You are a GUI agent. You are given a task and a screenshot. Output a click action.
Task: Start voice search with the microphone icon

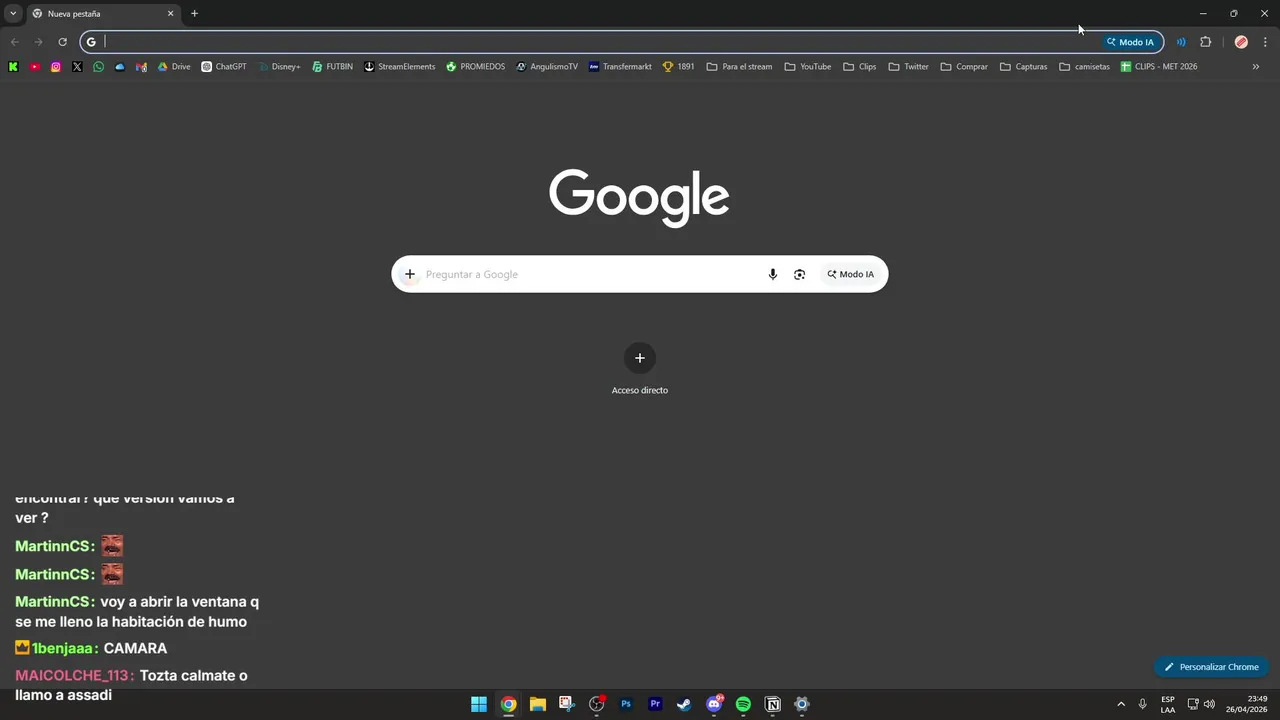click(772, 274)
